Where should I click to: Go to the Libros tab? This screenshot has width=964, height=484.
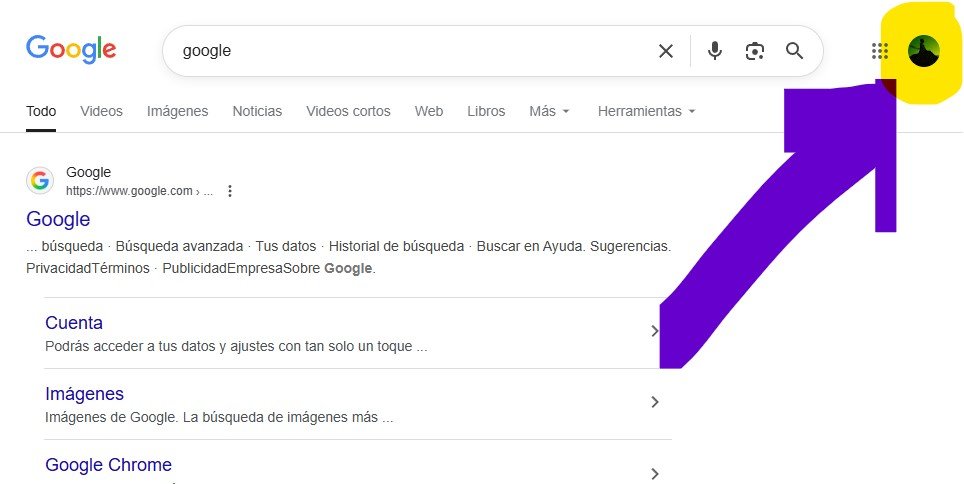point(486,111)
